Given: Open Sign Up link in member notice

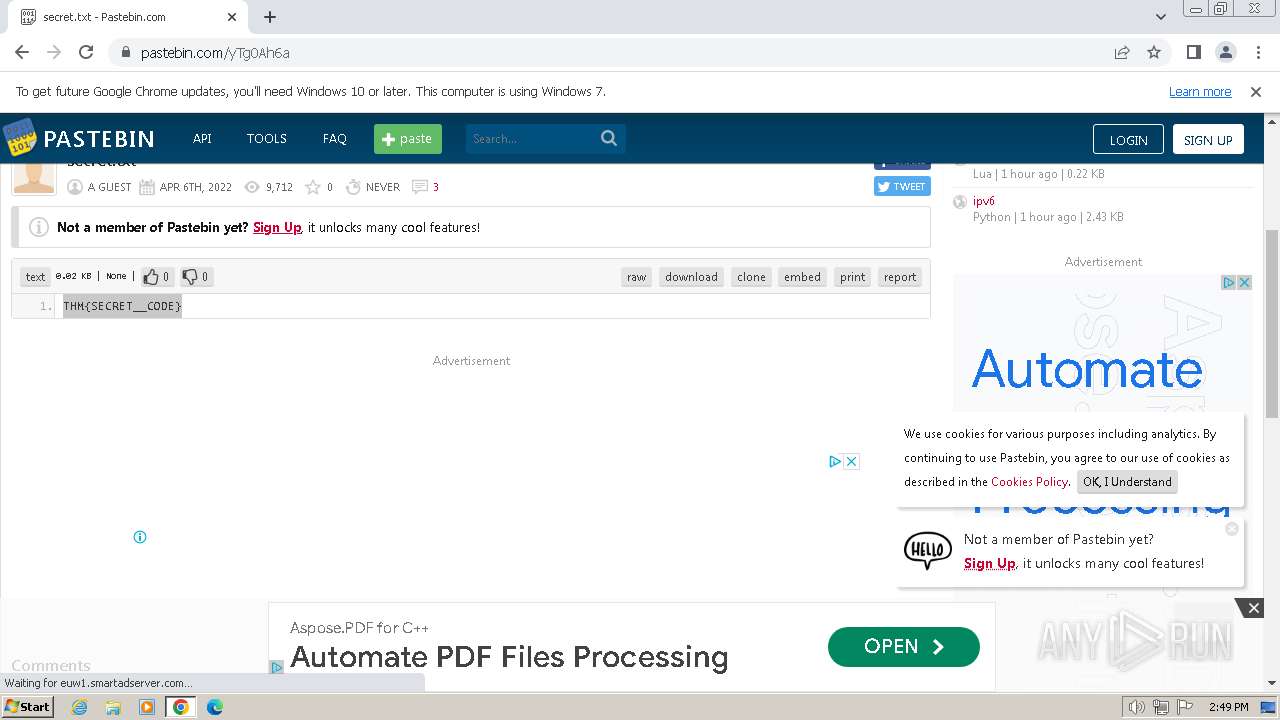Looking at the screenshot, I should tap(277, 227).
